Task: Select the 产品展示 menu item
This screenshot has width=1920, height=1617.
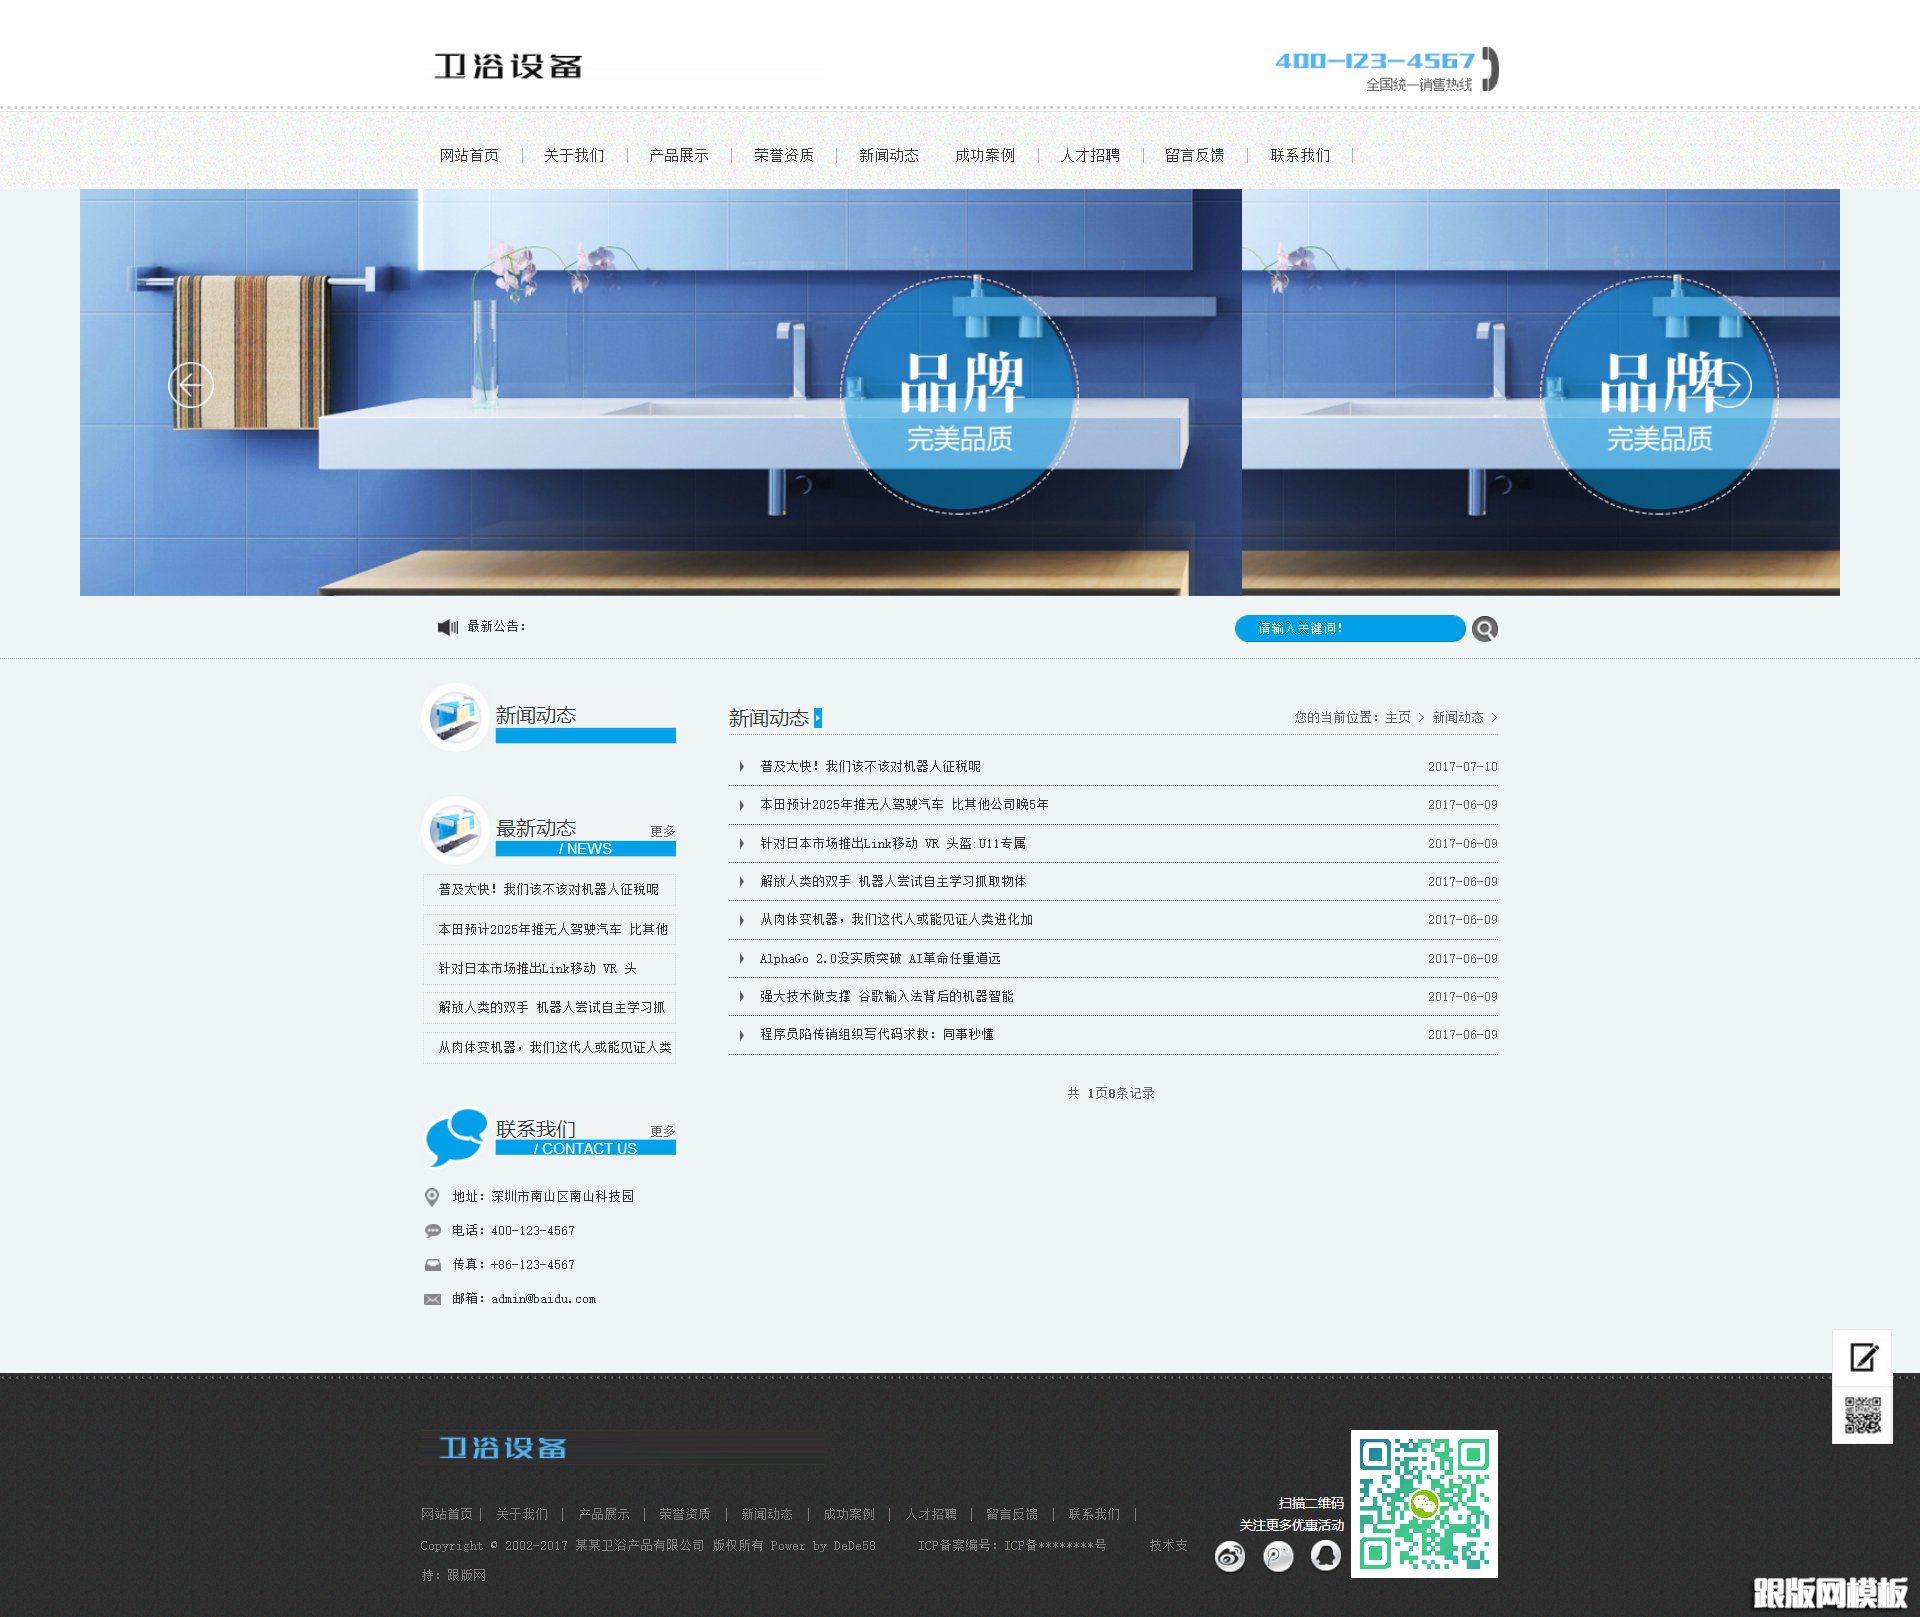Action: (x=678, y=155)
